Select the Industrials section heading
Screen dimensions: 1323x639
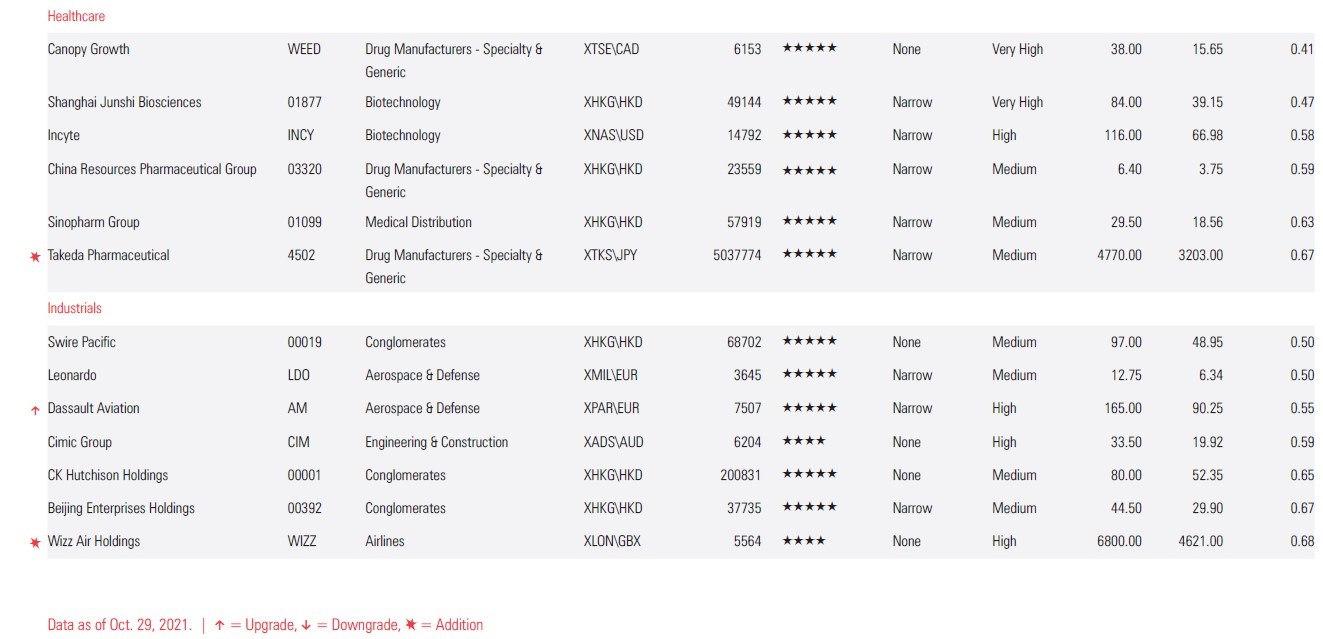[x=74, y=308]
